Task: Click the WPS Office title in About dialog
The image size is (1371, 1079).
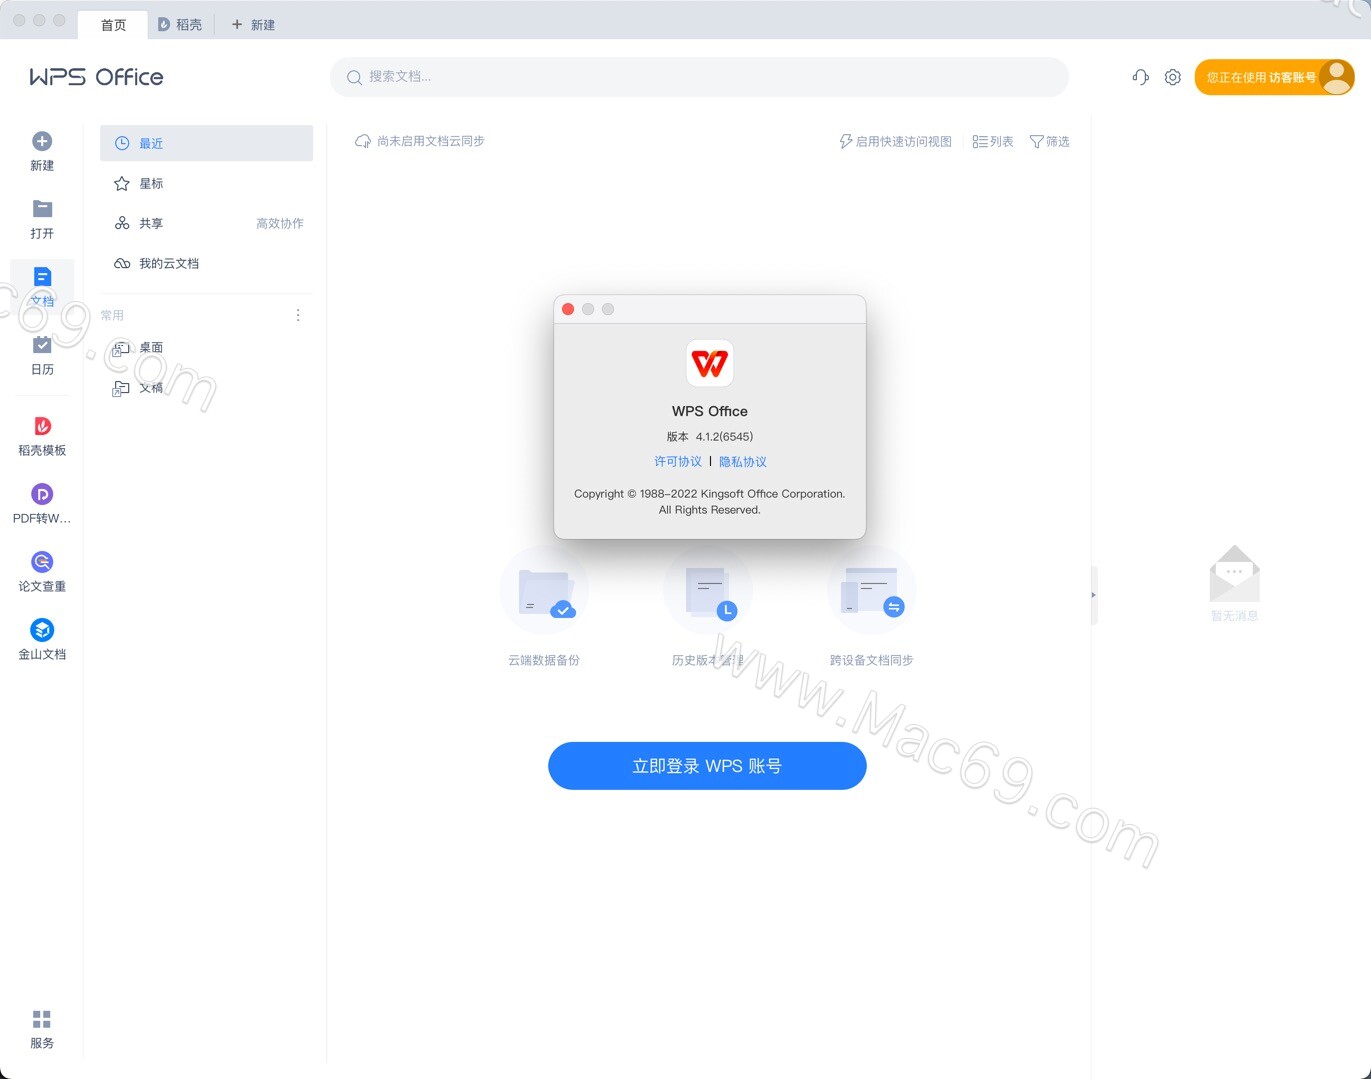Action: tap(710, 411)
